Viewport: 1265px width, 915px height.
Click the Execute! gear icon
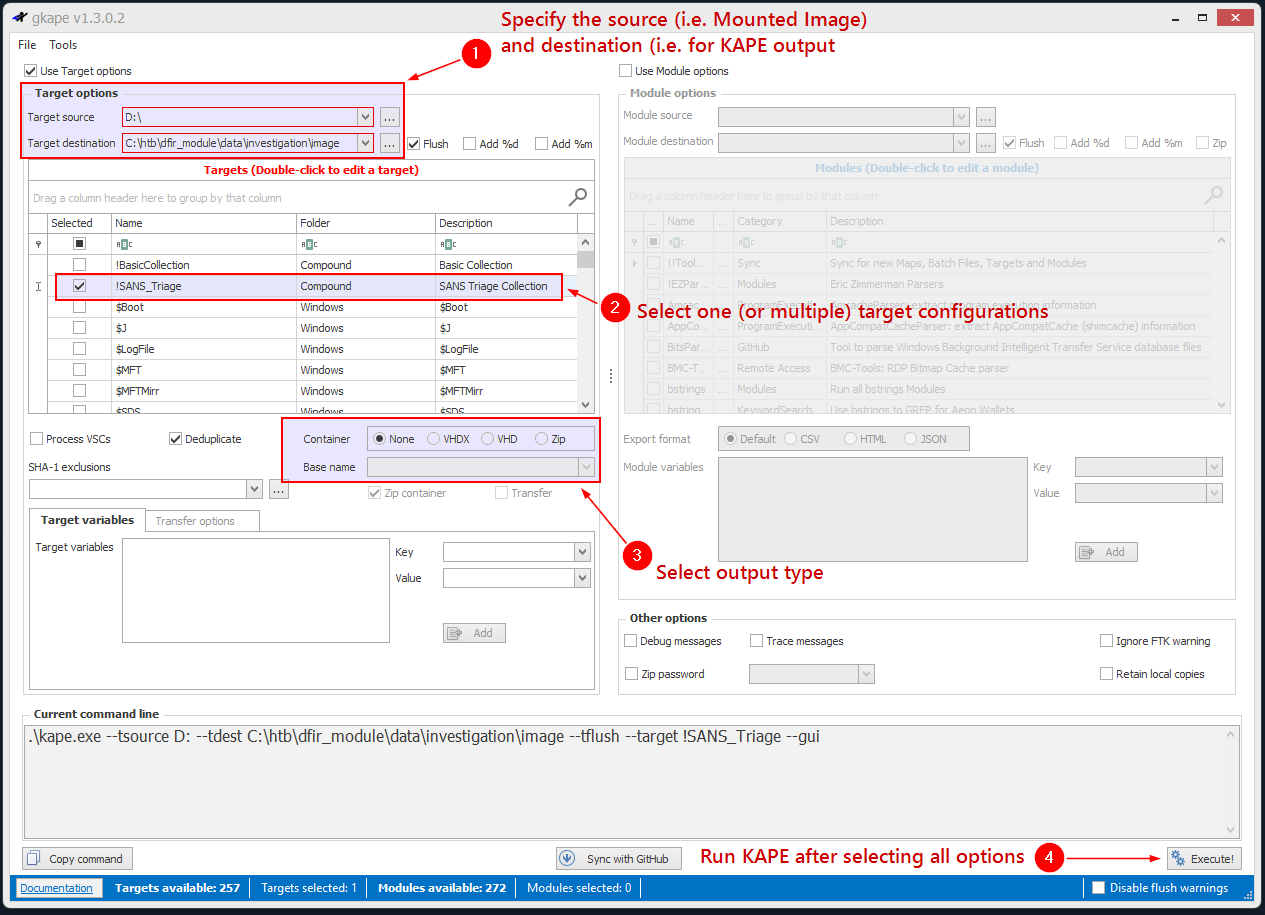click(x=1178, y=858)
